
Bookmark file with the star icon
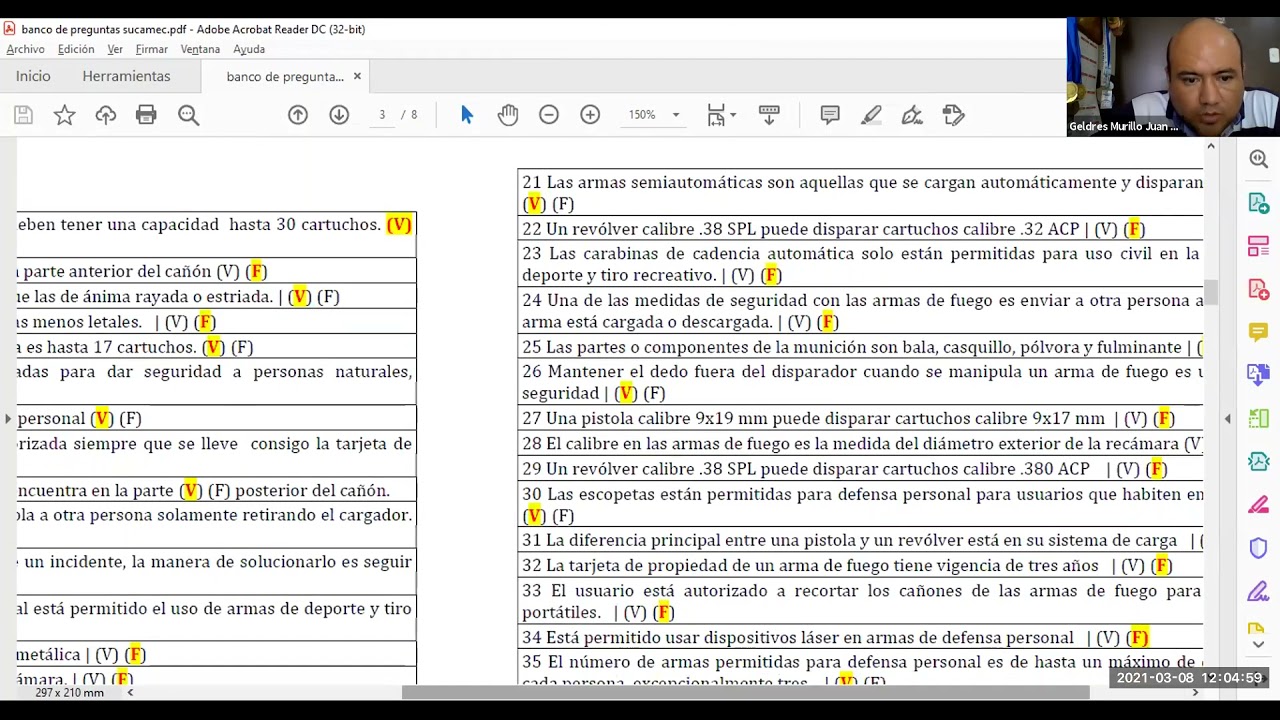pos(64,115)
